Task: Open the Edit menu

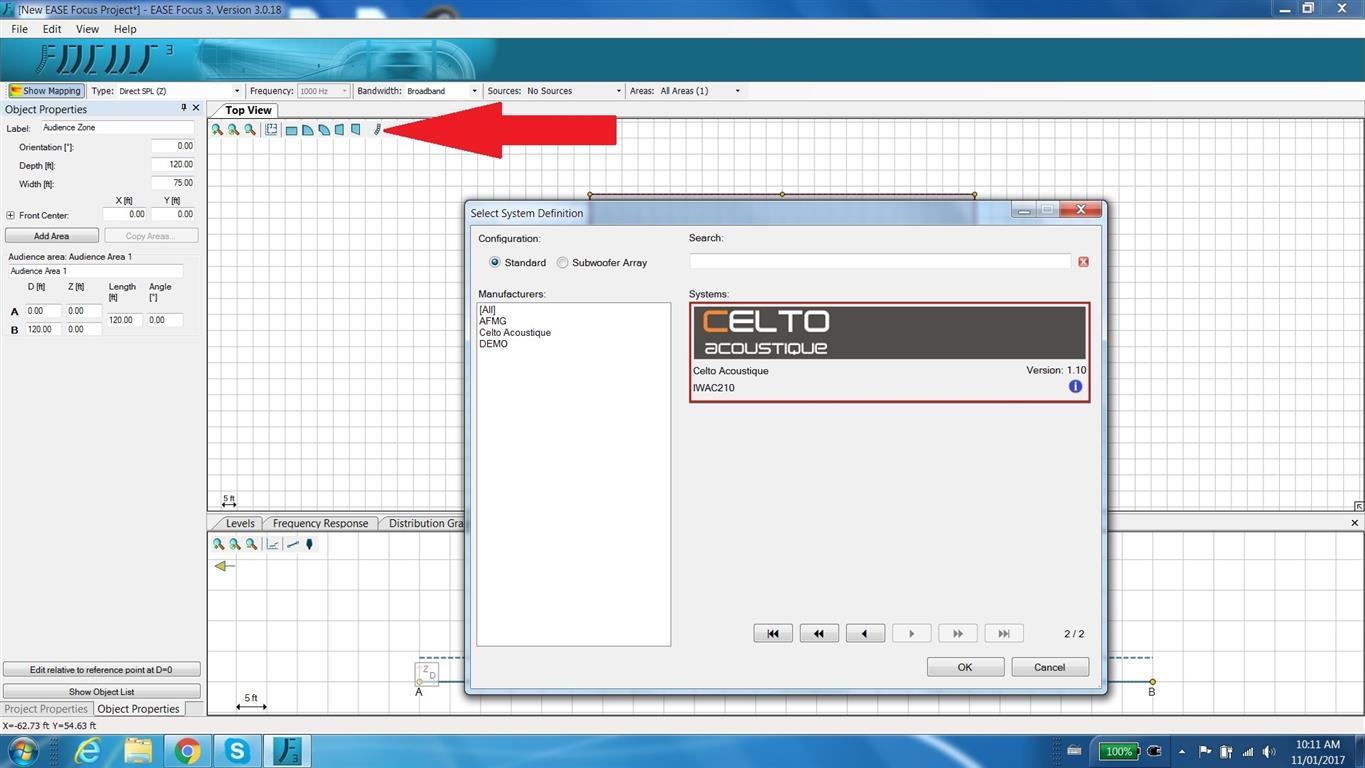Action: (x=52, y=29)
